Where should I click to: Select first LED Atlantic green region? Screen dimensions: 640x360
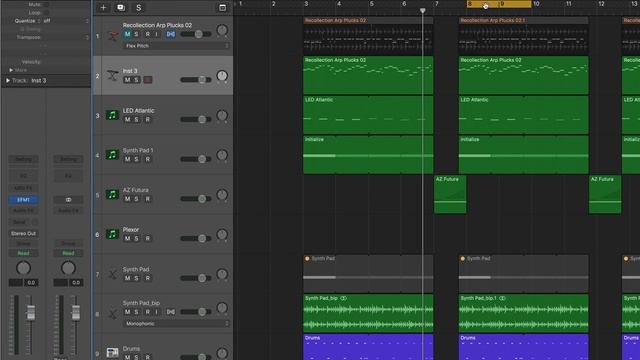click(x=368, y=115)
